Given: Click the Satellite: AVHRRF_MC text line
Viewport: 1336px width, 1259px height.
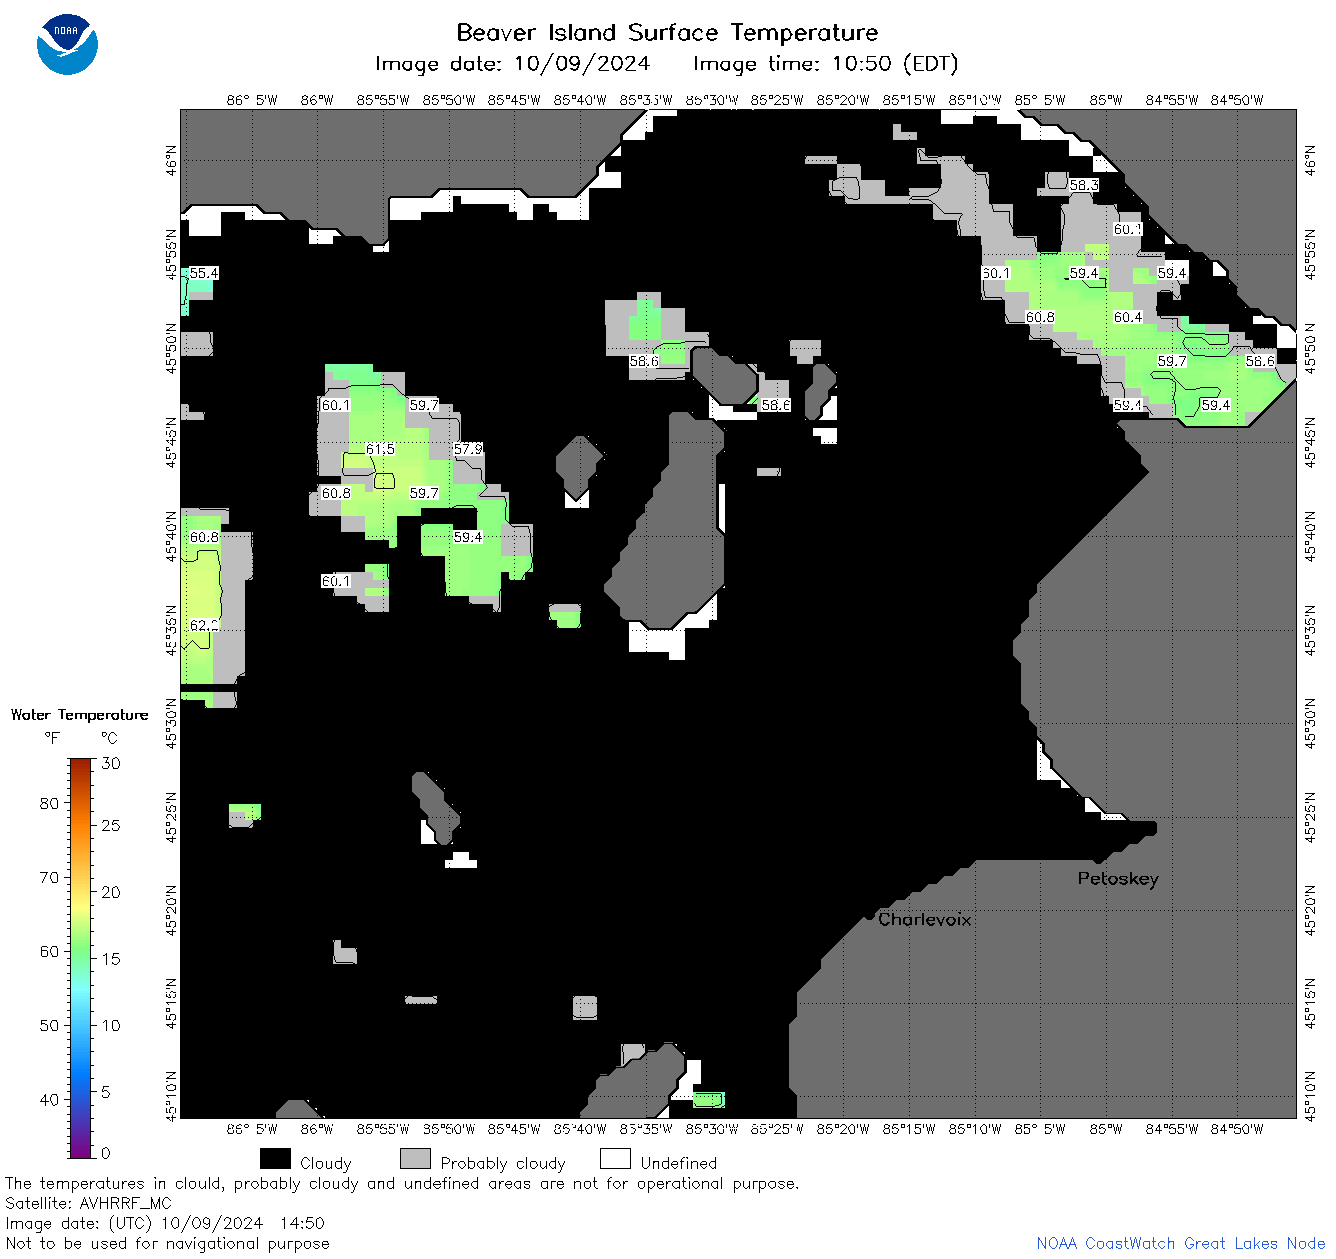Looking at the screenshot, I should (x=88, y=1203).
